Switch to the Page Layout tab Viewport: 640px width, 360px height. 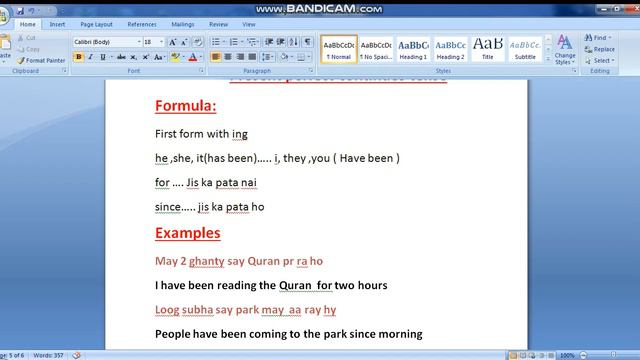(x=96, y=24)
